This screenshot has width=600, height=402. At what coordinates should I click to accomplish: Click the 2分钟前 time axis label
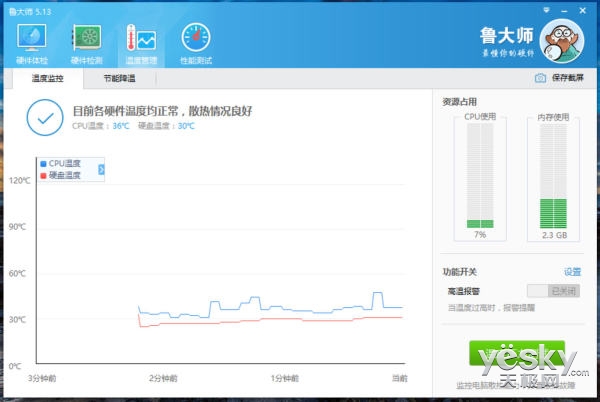coord(163,378)
